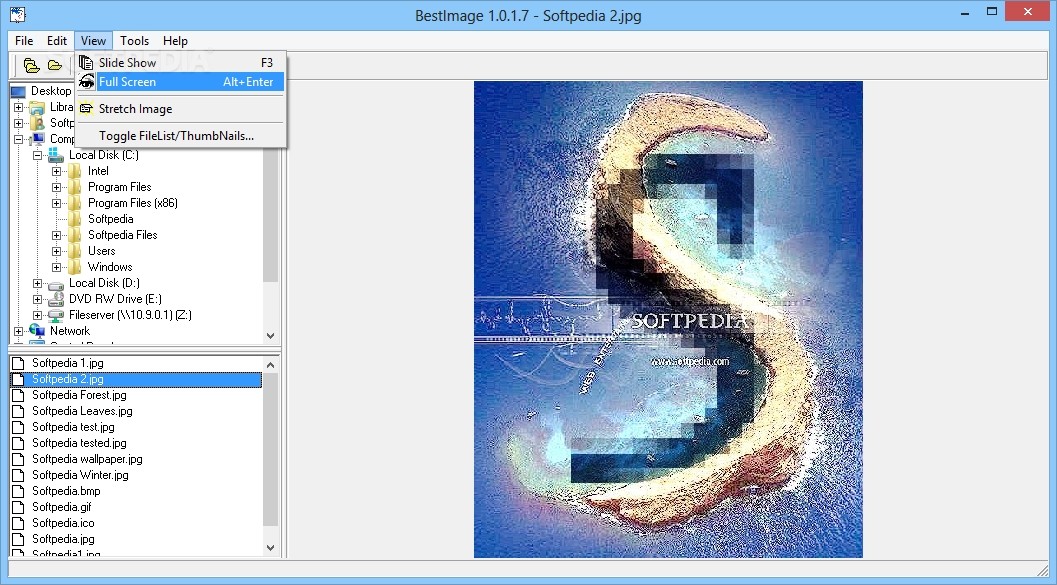Collapse the Local Disk (C:) node
Screen dimensions: 1057x585
(x=37, y=155)
